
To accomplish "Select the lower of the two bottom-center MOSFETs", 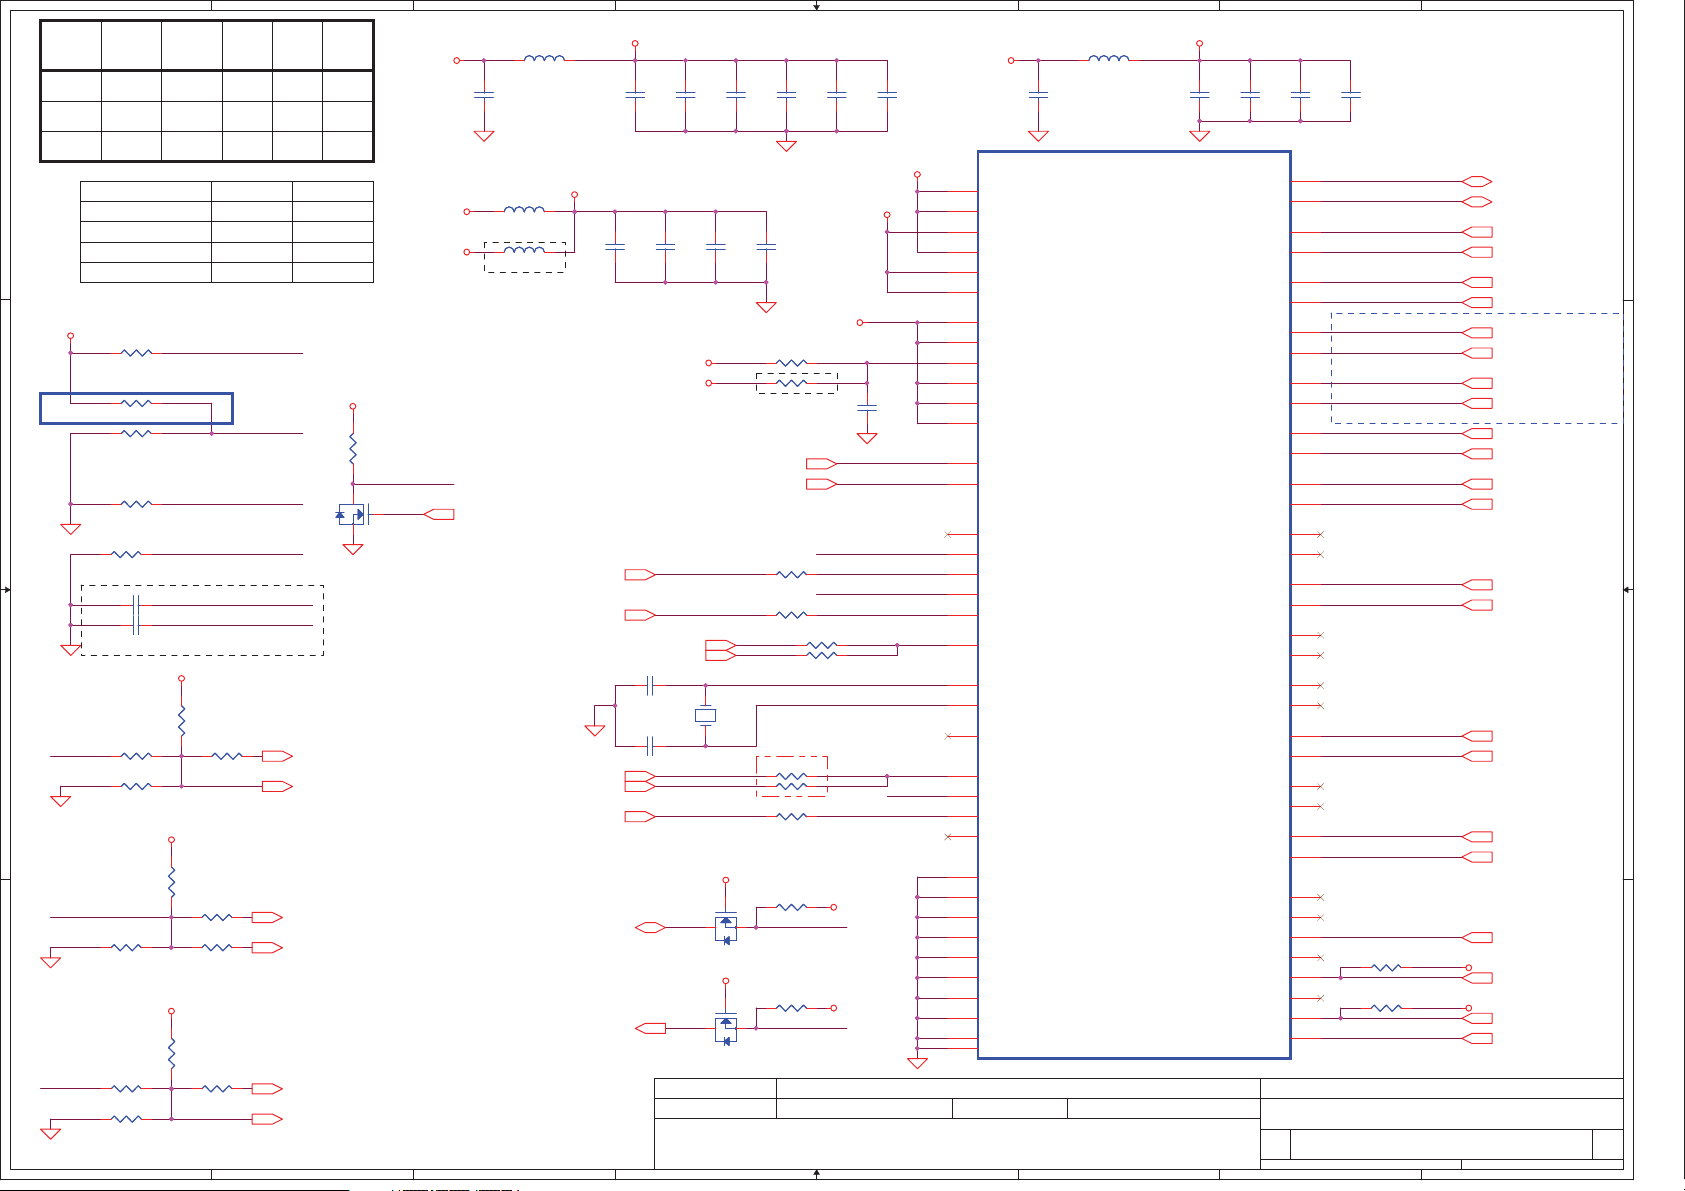I will 726,1029.
